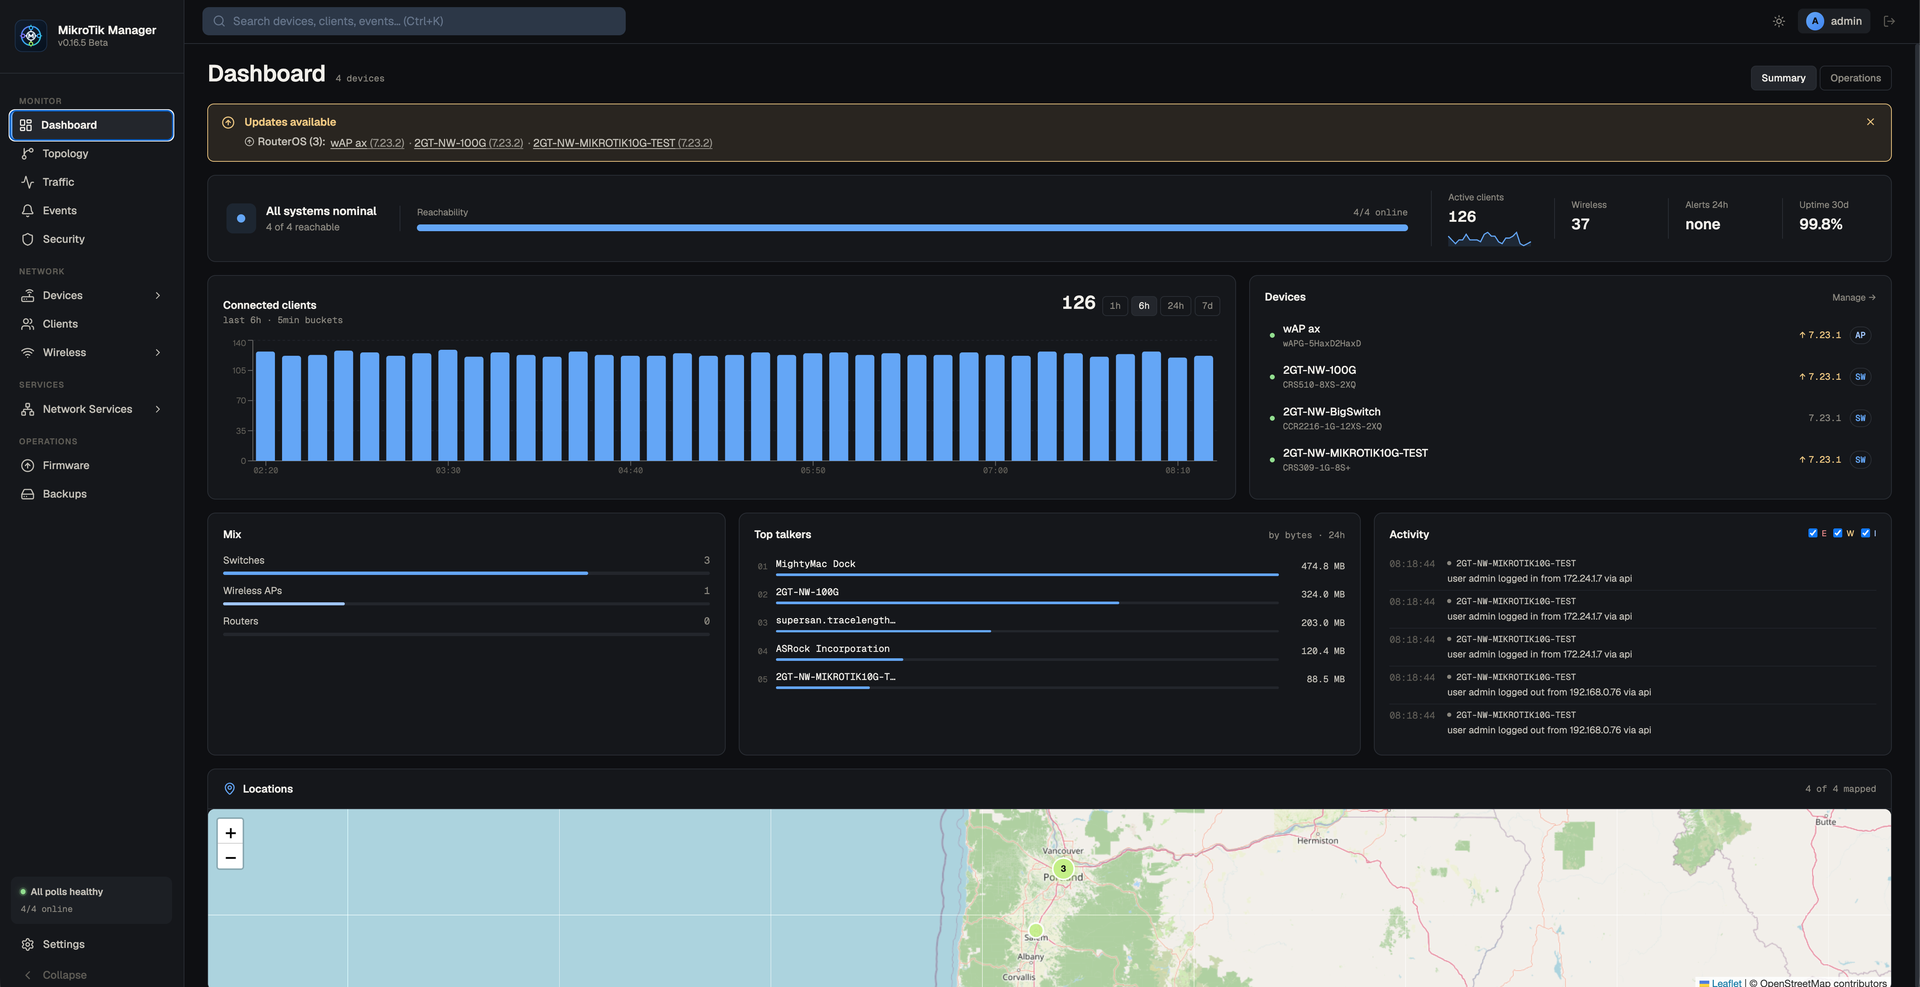Focus the search devices, clients, events field

pos(414,21)
